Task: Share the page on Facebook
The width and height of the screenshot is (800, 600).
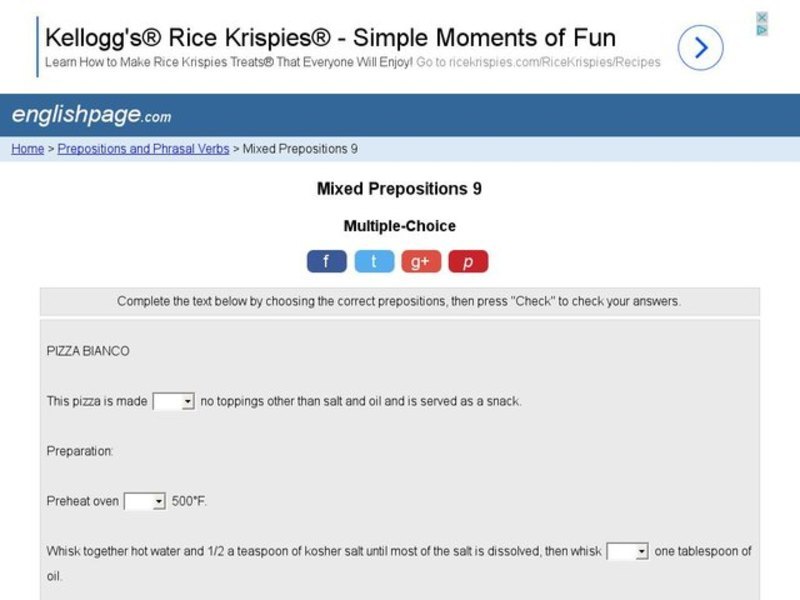Action: [x=326, y=262]
